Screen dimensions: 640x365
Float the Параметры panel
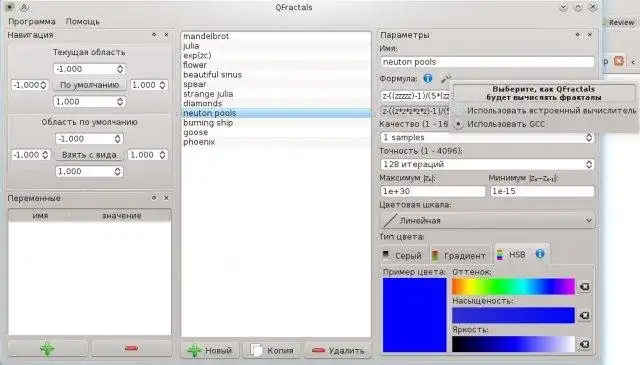(x=577, y=35)
